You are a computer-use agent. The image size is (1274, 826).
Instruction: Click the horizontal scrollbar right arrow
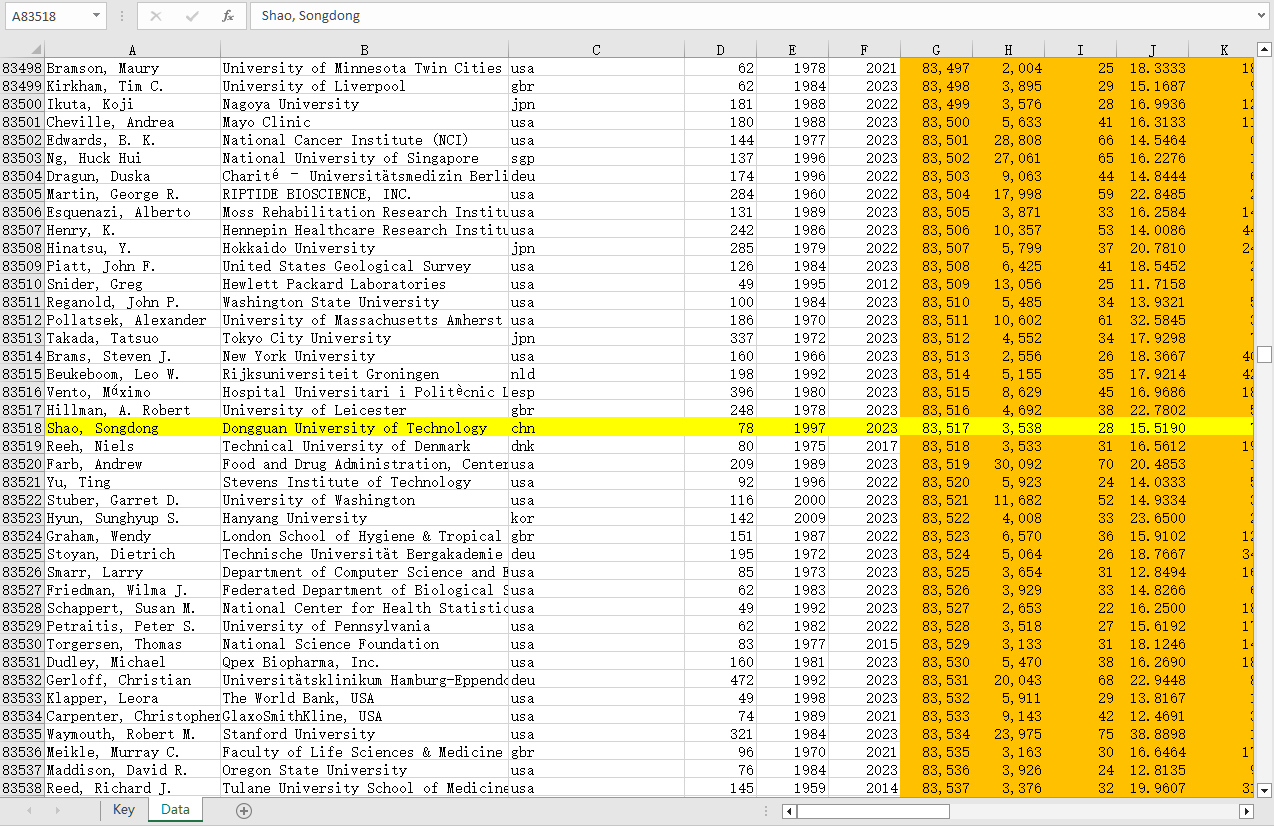(x=1246, y=811)
